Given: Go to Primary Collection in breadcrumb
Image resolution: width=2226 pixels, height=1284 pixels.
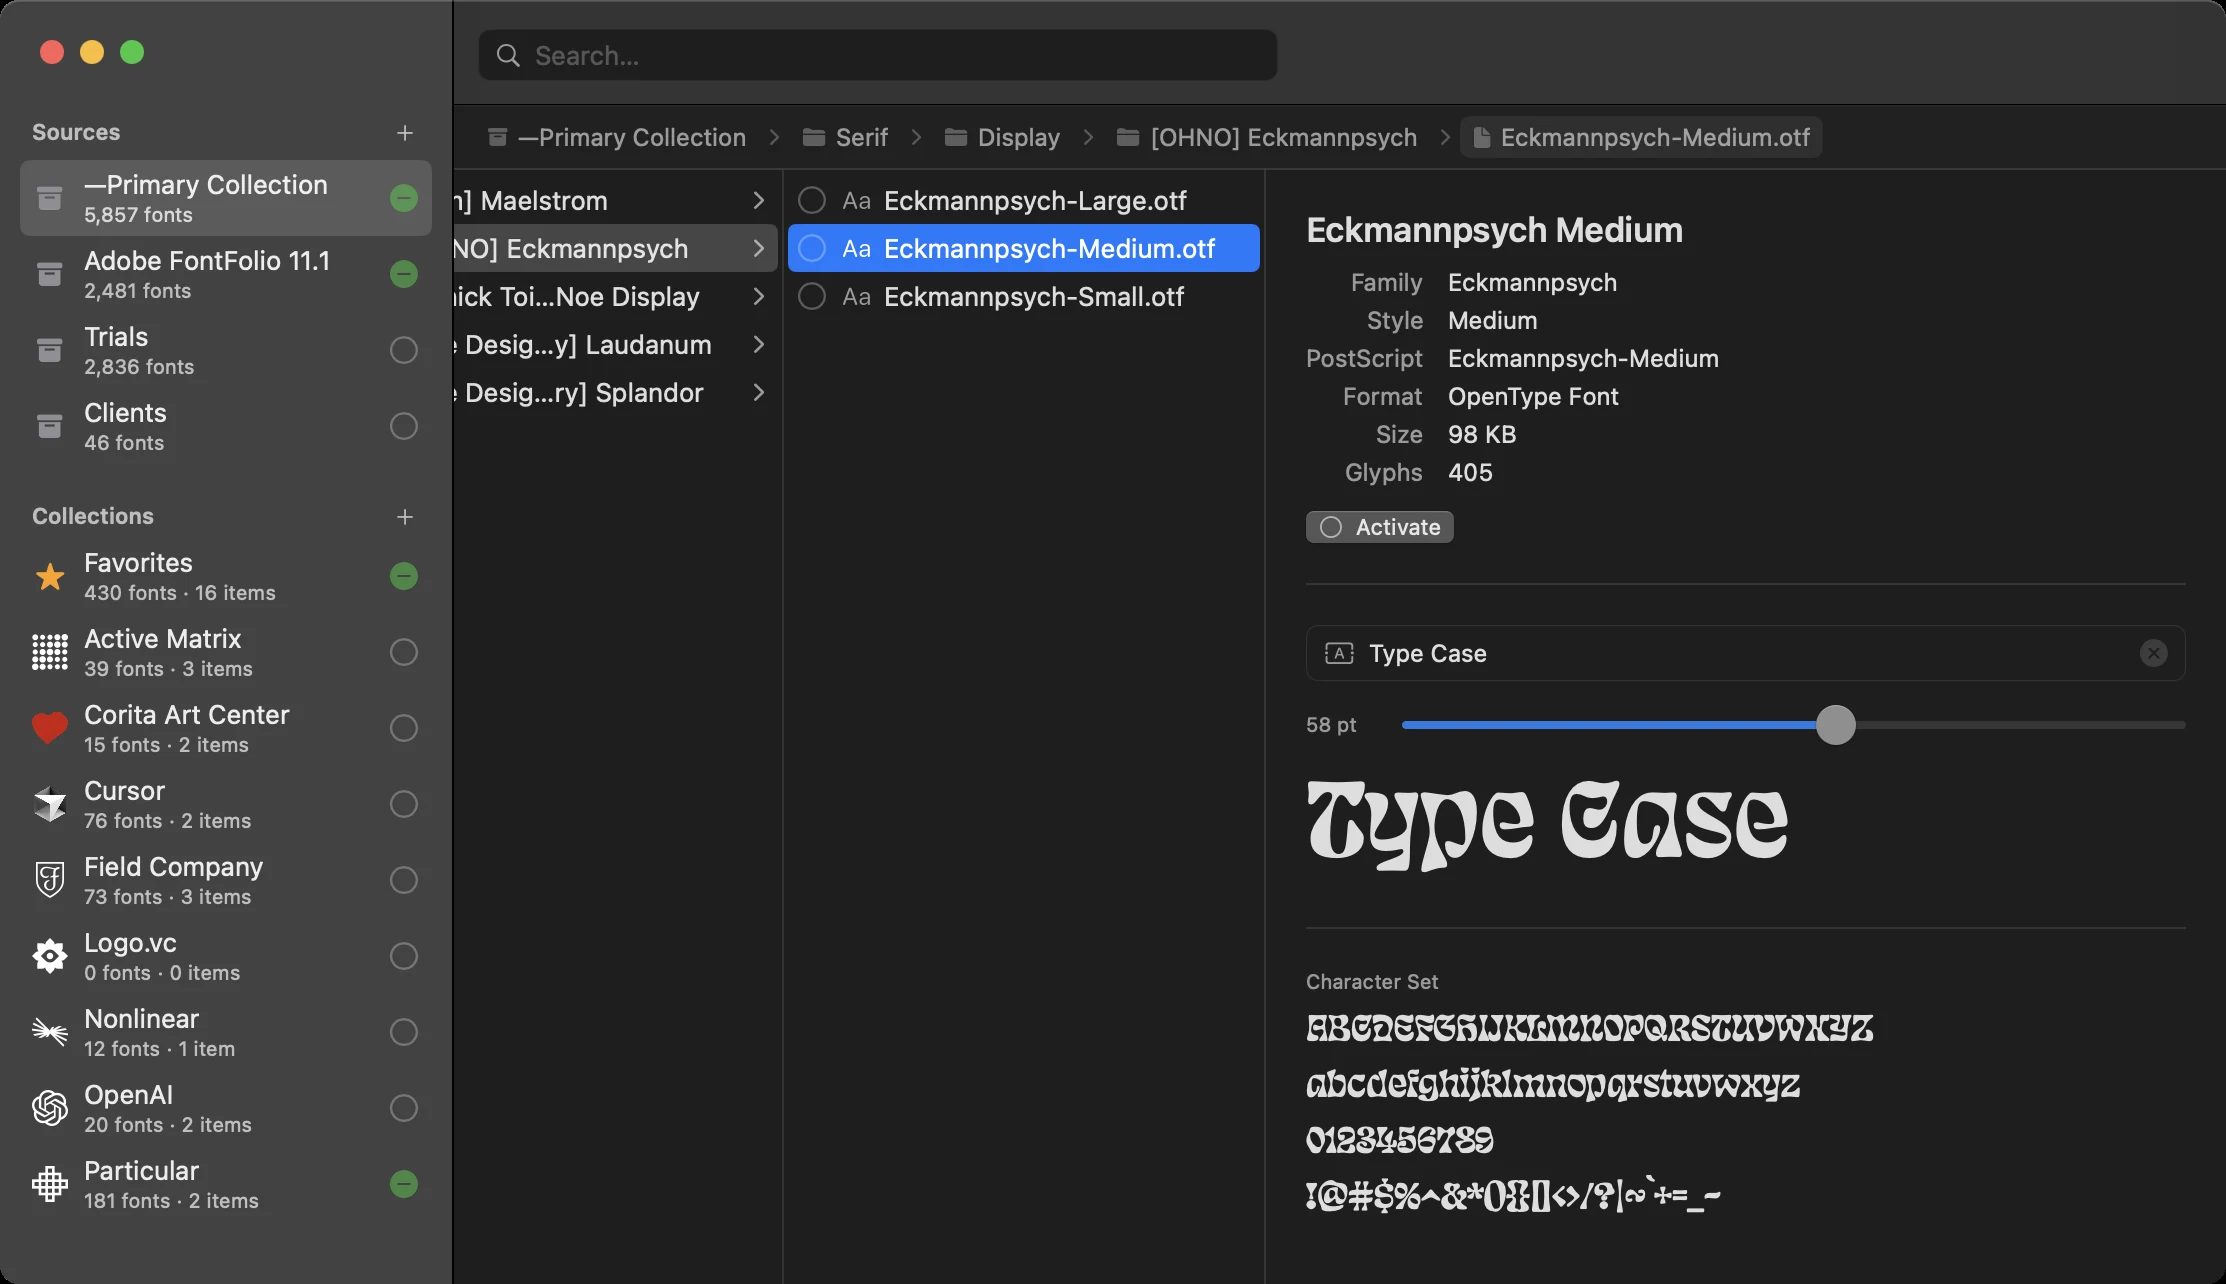Looking at the screenshot, I should [617, 137].
